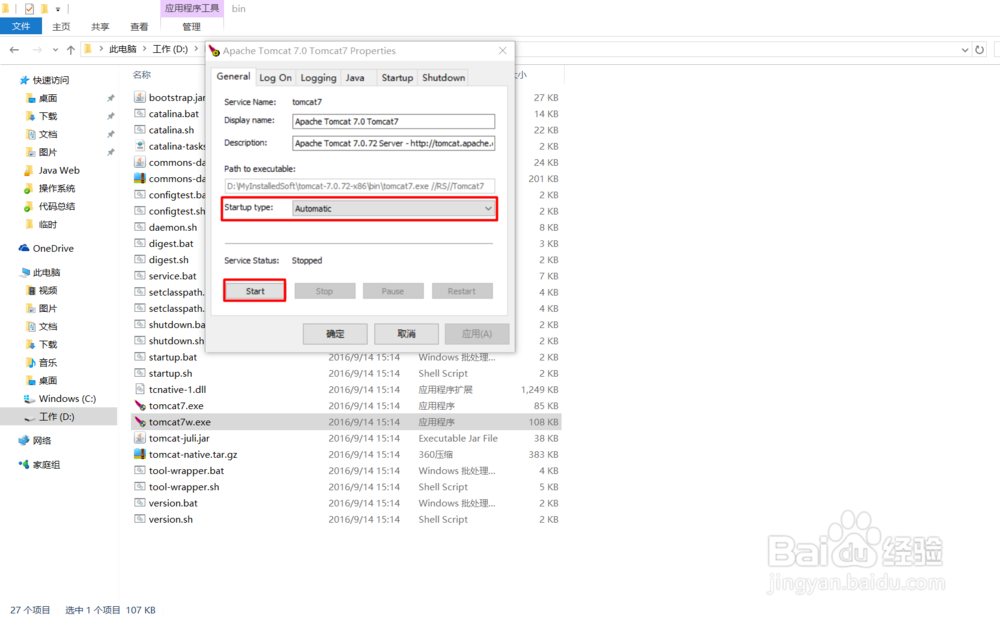Open the Startup type dropdown
Screen dimensions: 1000x617
coord(393,209)
